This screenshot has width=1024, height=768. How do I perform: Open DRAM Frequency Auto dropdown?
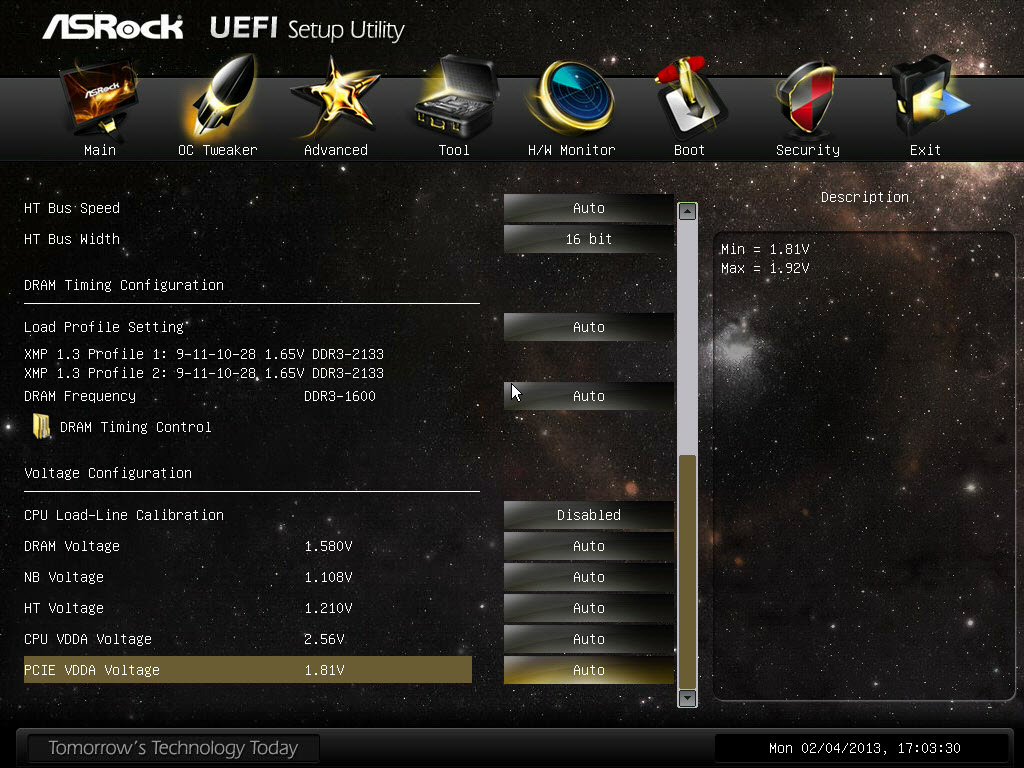[588, 396]
